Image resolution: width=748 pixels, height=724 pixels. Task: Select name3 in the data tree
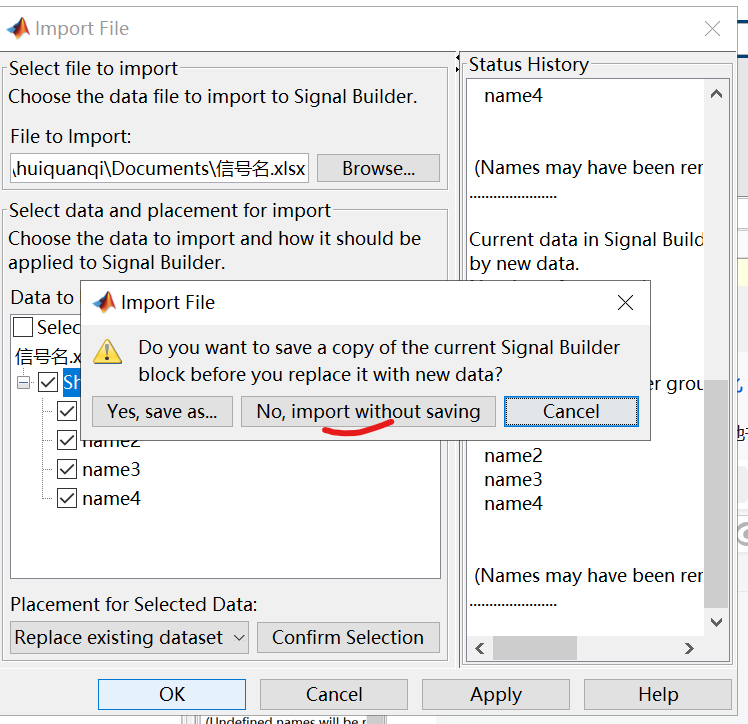[x=111, y=470]
